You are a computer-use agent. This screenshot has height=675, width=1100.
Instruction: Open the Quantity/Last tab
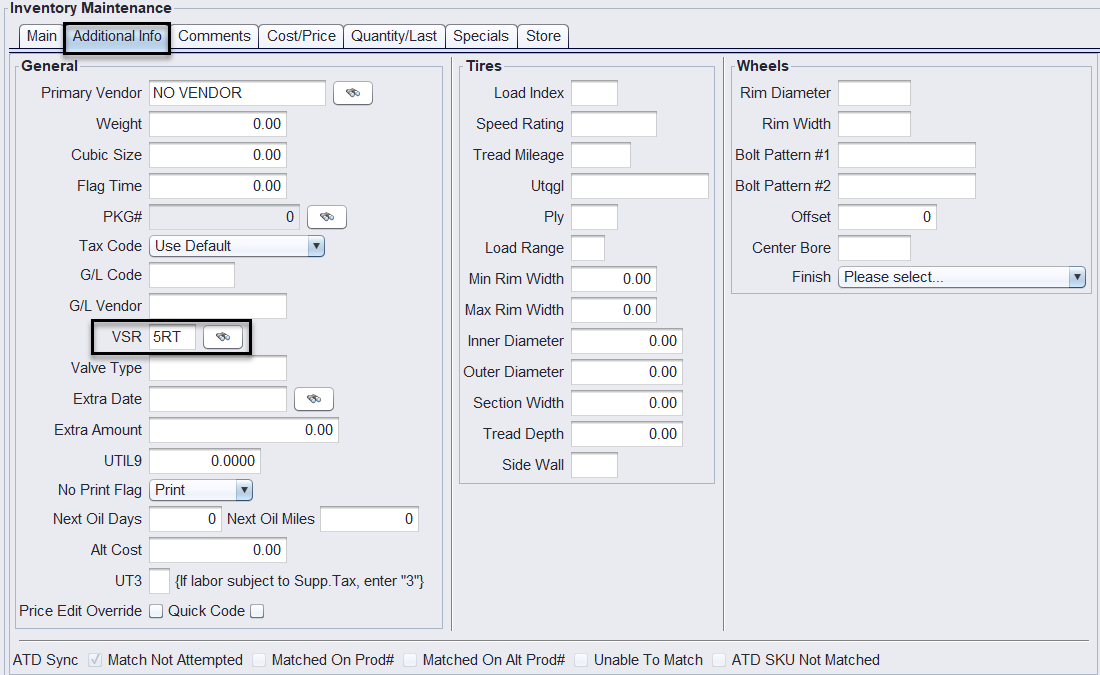[x=394, y=36]
